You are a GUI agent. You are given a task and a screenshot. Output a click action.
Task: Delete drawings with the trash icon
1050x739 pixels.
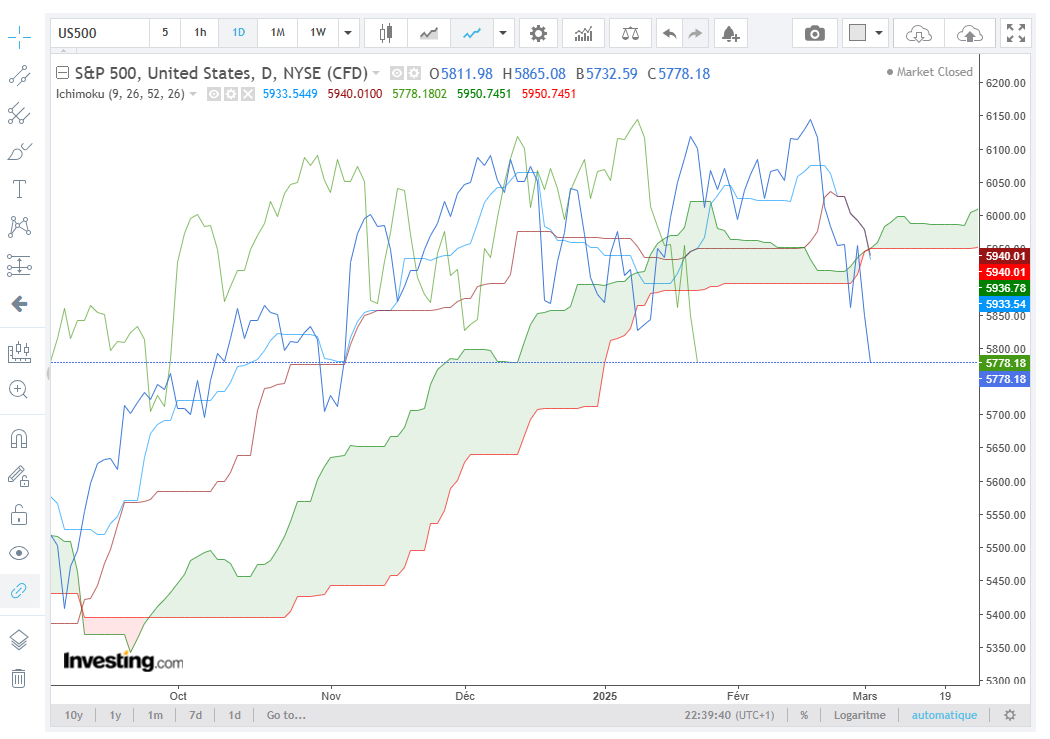19,678
